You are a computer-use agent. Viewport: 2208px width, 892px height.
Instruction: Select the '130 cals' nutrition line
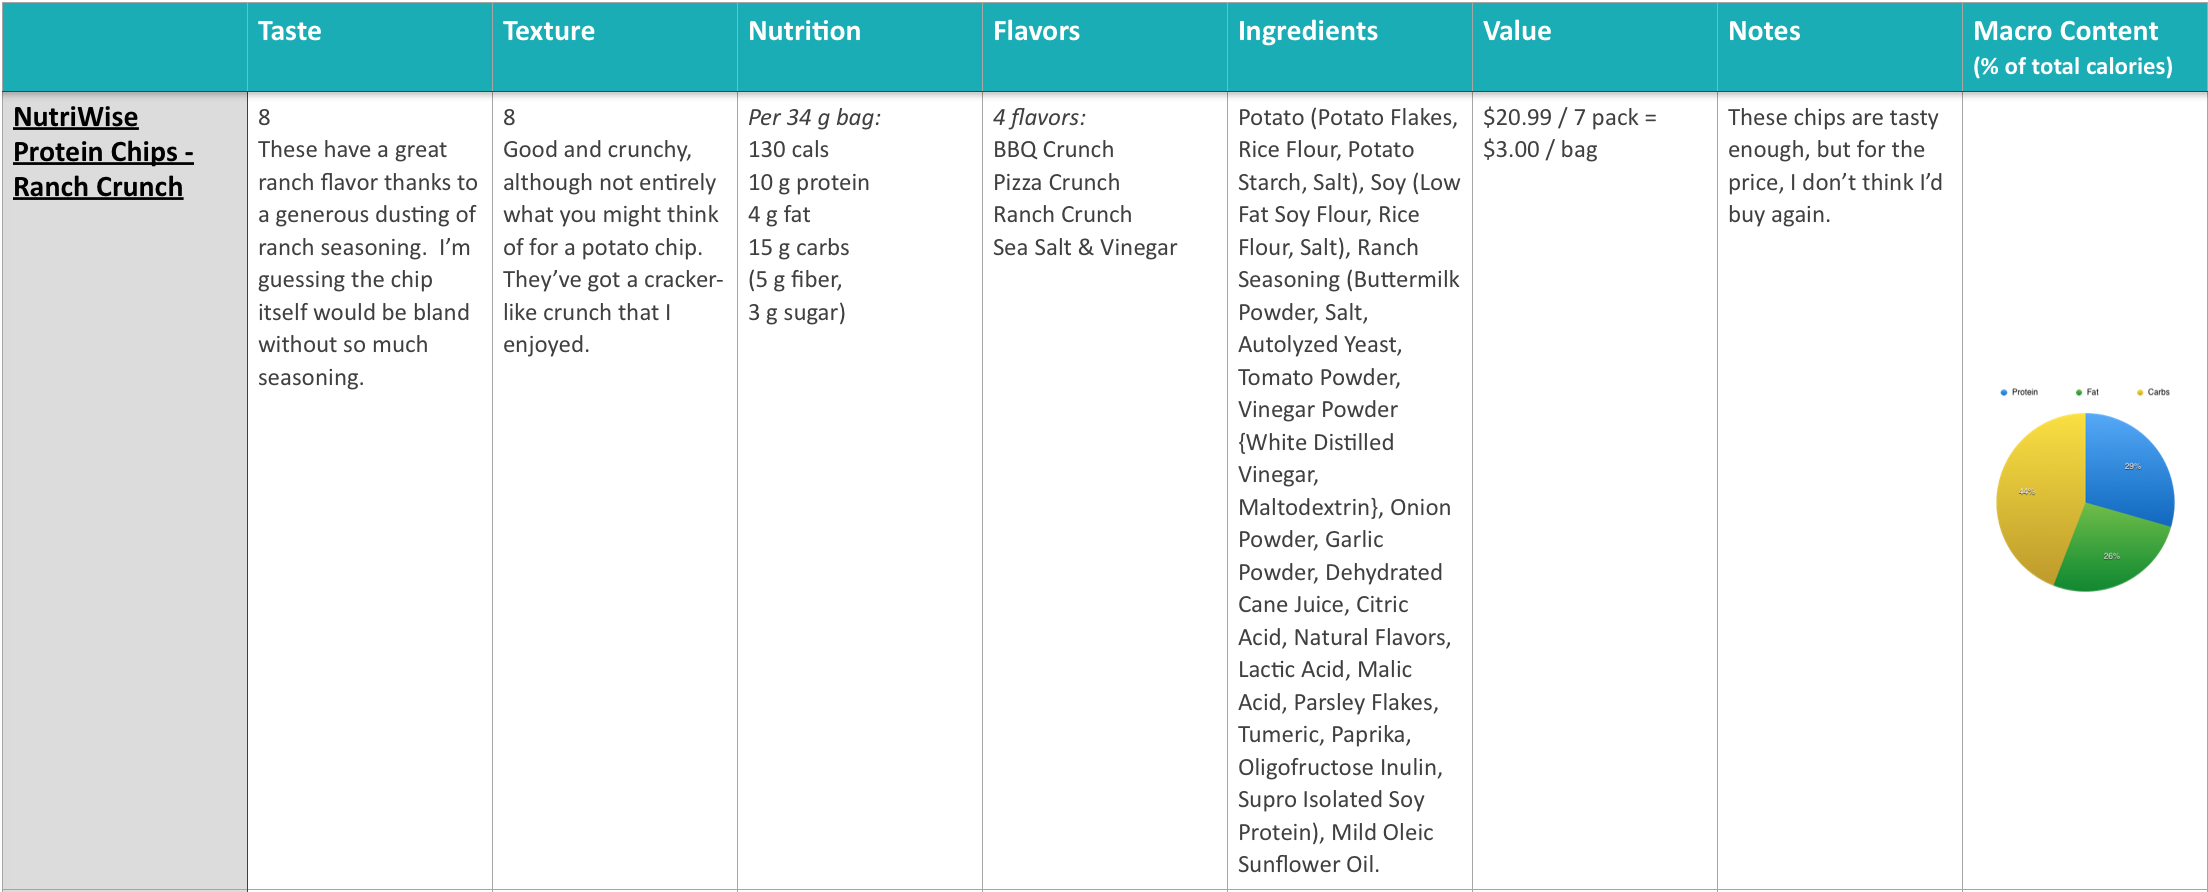pos(788,149)
